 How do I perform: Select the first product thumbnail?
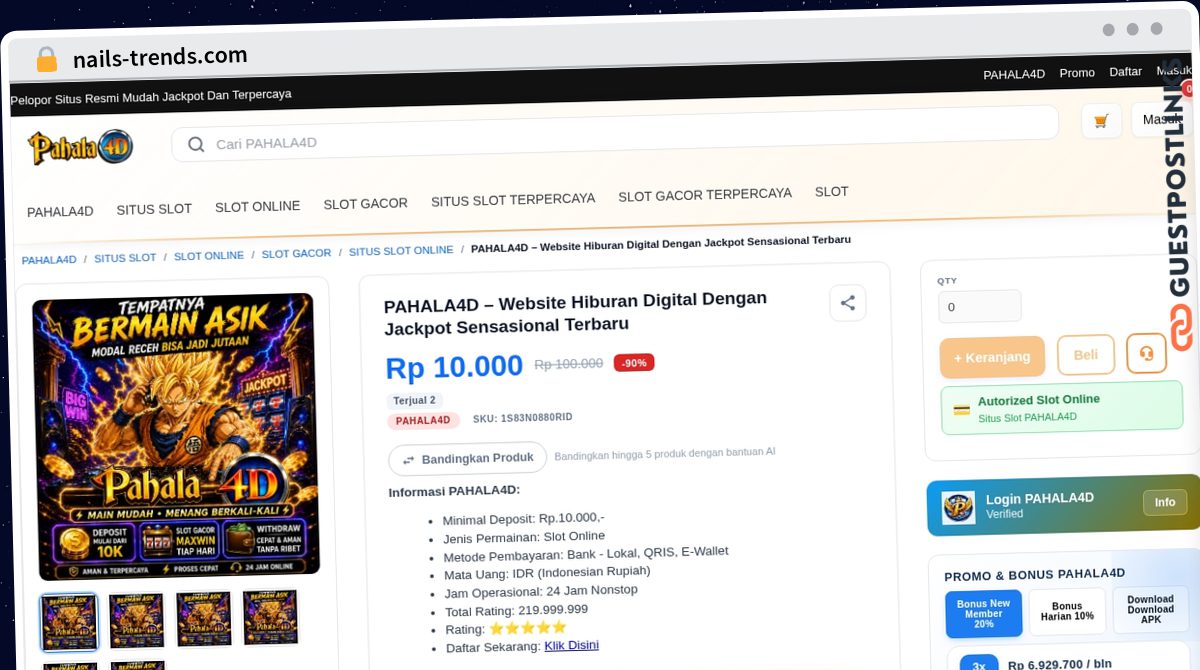pos(69,622)
